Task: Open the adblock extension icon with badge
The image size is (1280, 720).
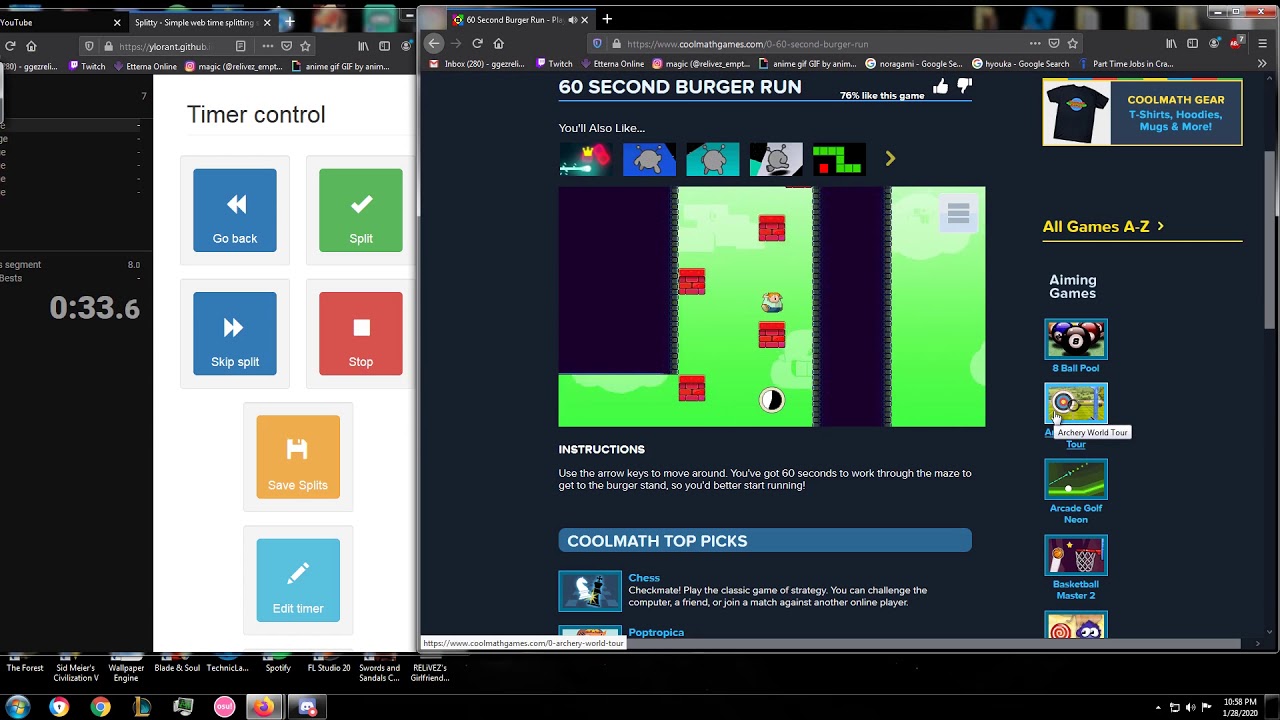Action: click(x=1236, y=43)
